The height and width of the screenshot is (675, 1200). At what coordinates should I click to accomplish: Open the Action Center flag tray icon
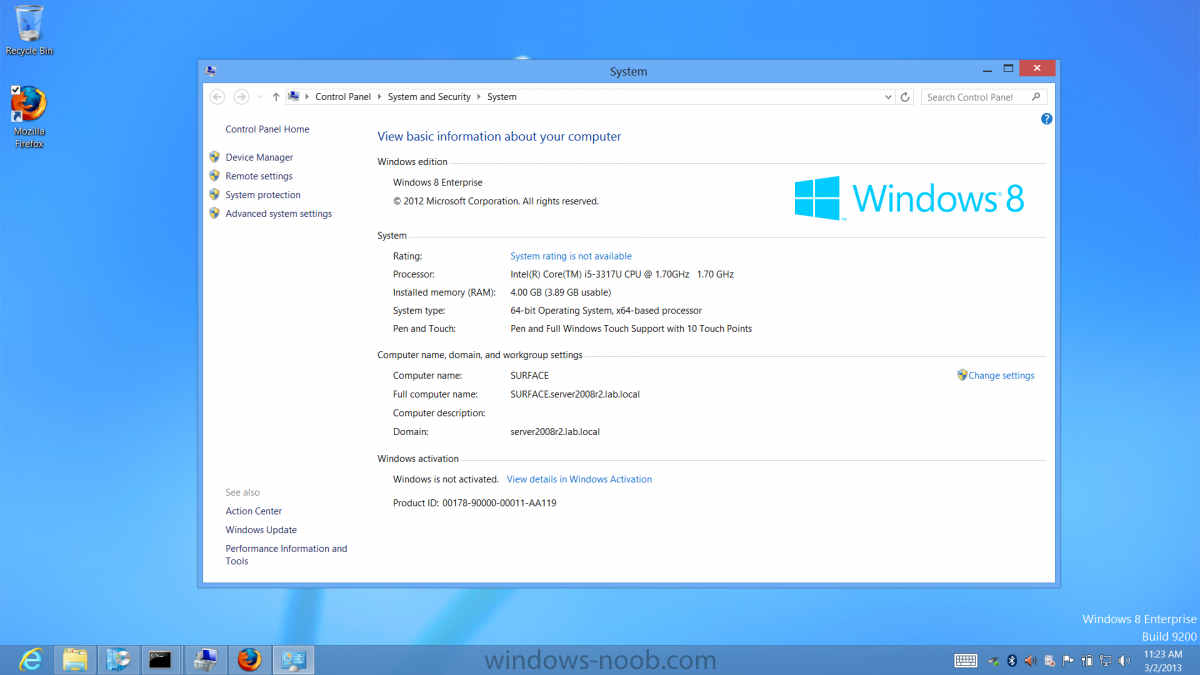1068,660
